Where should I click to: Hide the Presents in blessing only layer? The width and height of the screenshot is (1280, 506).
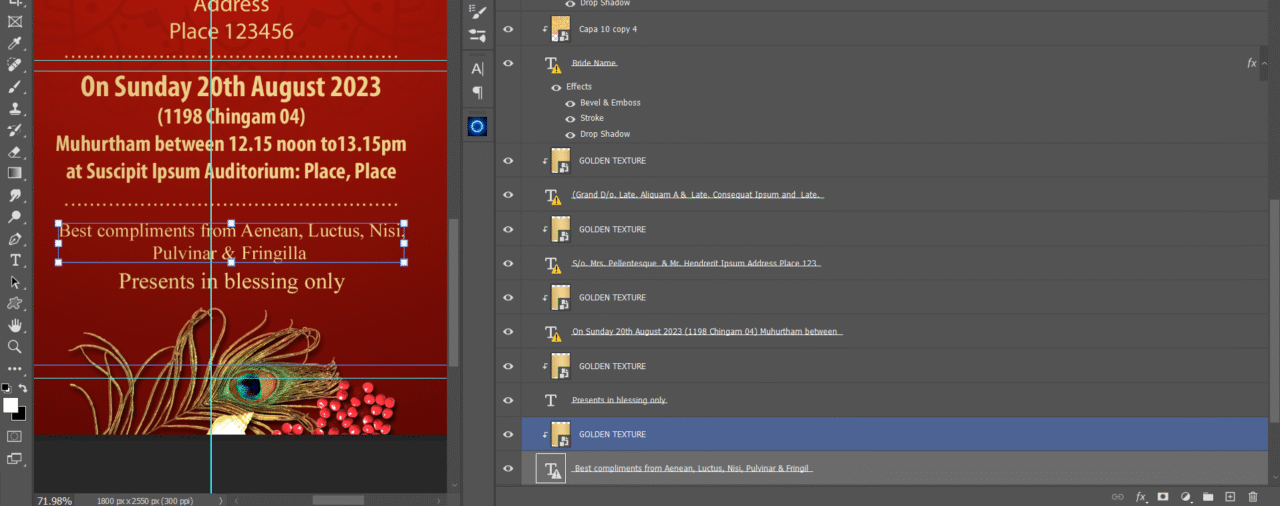click(x=508, y=400)
